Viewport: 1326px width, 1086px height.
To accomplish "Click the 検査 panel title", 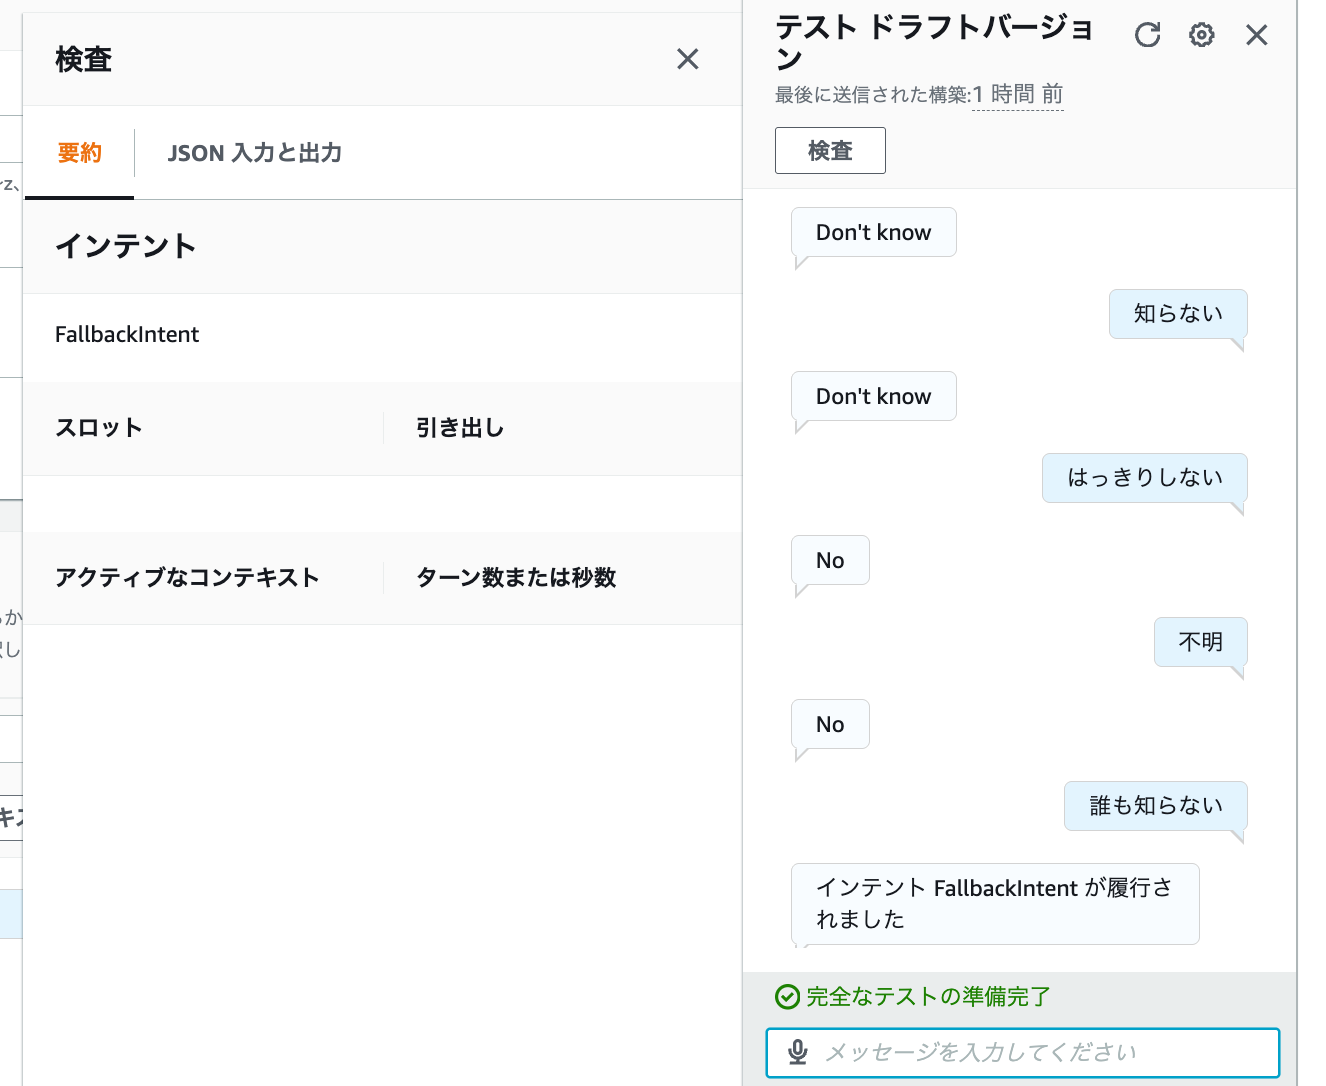I will (x=84, y=60).
